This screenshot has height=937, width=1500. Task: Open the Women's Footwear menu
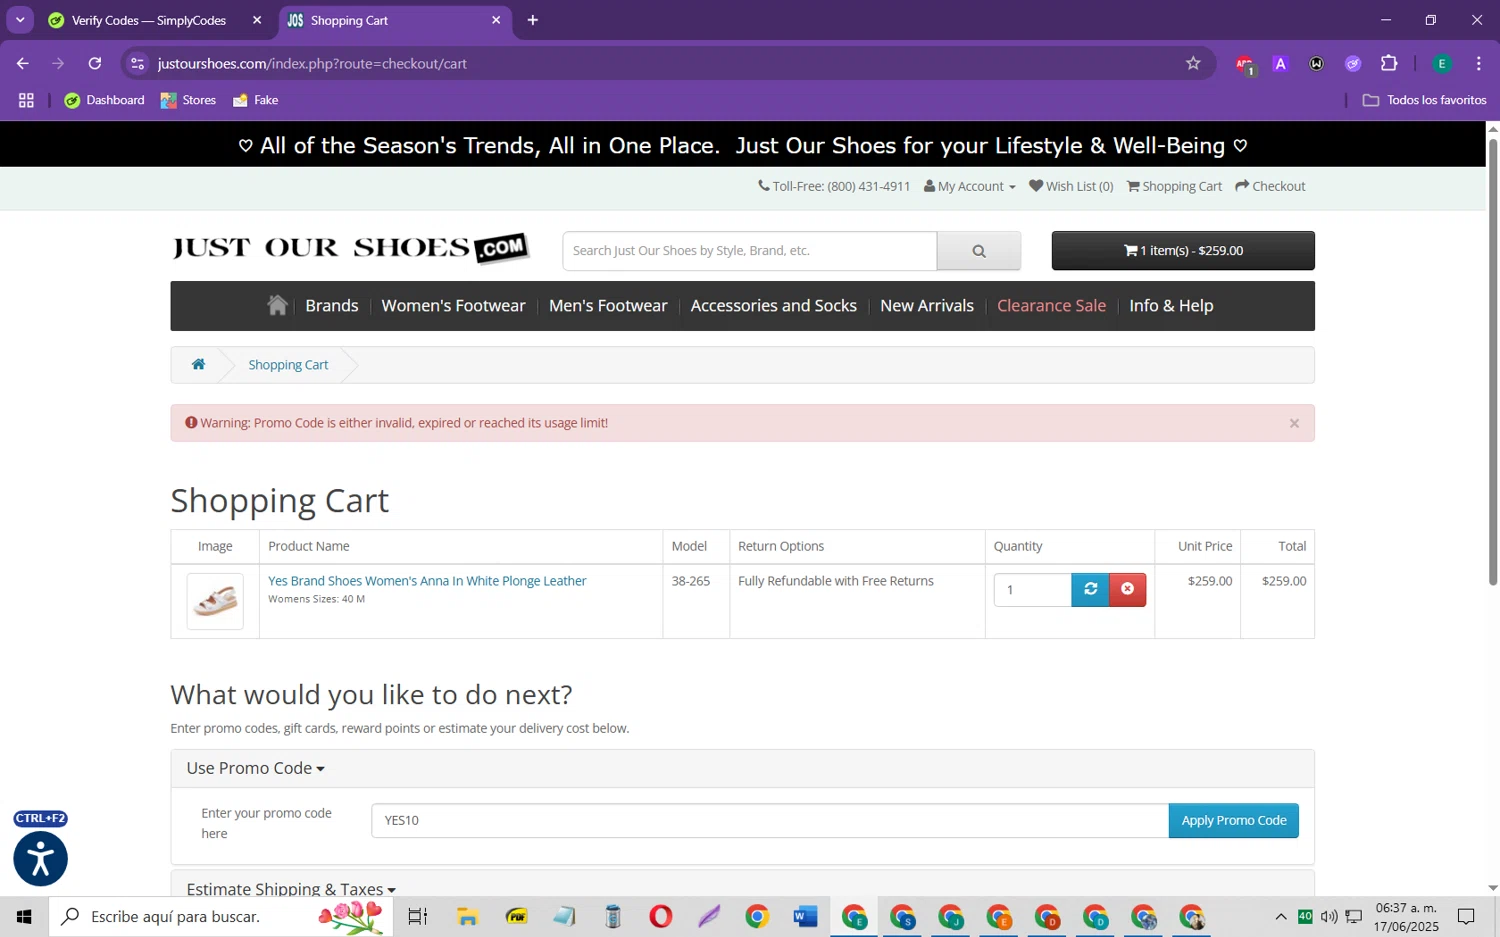[x=453, y=306]
